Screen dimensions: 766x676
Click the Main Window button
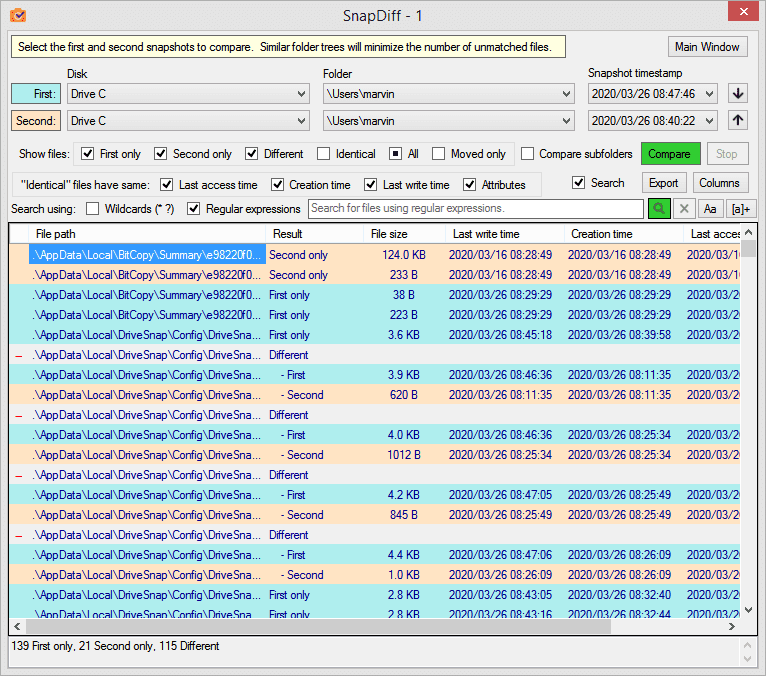[707, 47]
